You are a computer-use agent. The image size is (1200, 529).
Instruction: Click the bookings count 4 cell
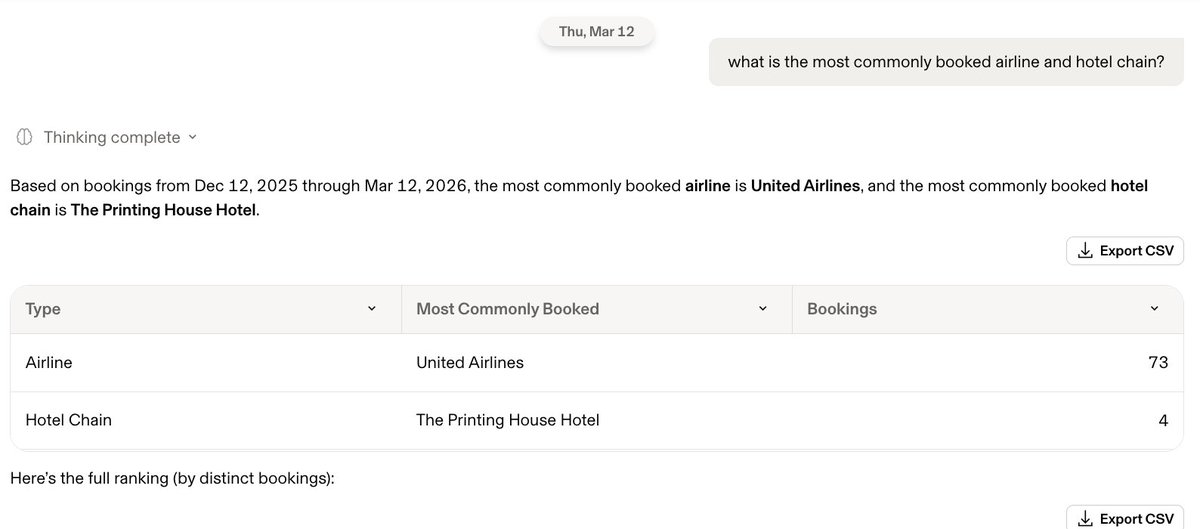1163,420
